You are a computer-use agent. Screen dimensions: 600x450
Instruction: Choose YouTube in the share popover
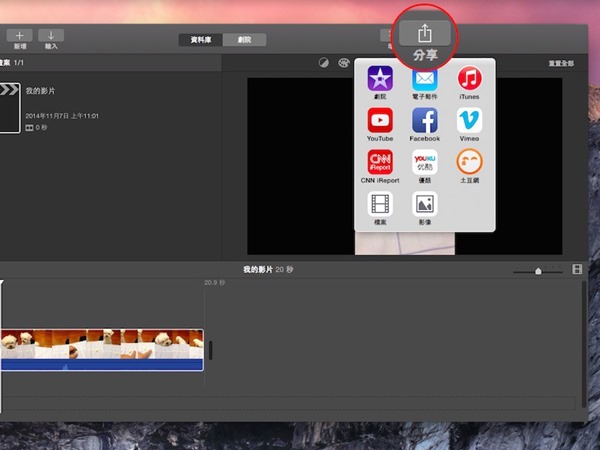coord(380,121)
